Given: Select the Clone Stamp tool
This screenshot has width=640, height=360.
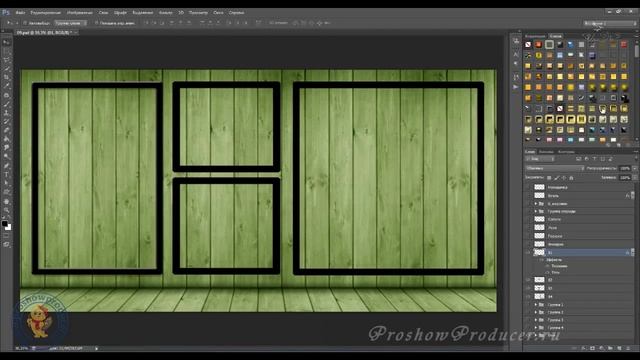Looking at the screenshot, I should click(7, 113).
